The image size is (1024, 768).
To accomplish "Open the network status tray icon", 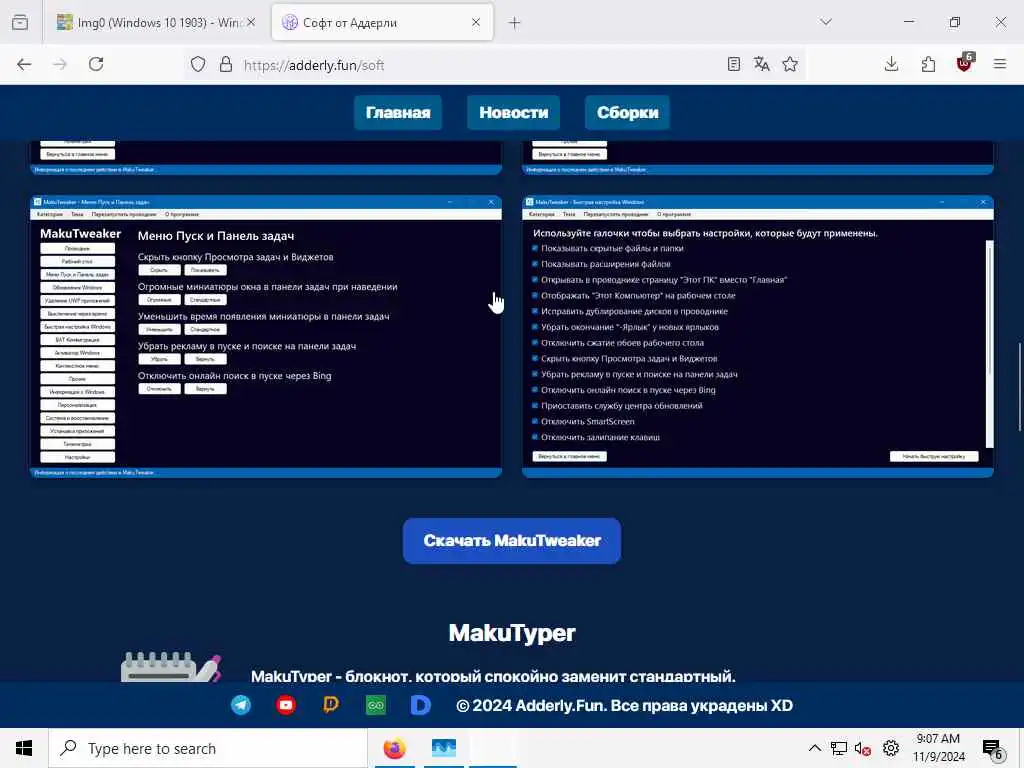I will (839, 748).
